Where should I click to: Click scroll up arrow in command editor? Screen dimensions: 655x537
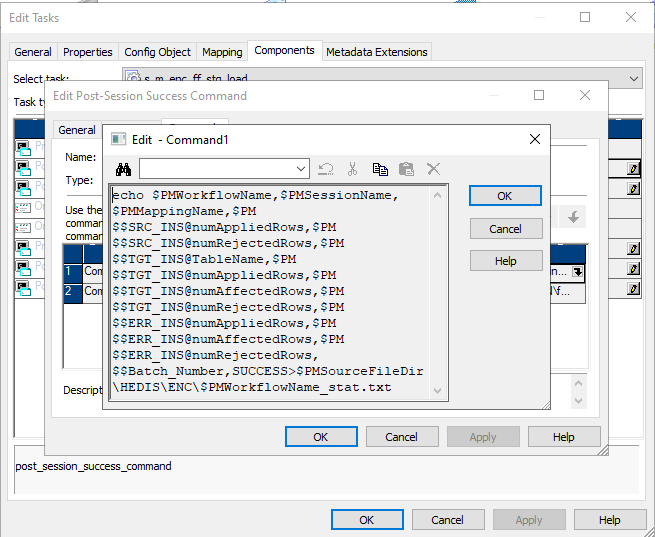pos(437,195)
